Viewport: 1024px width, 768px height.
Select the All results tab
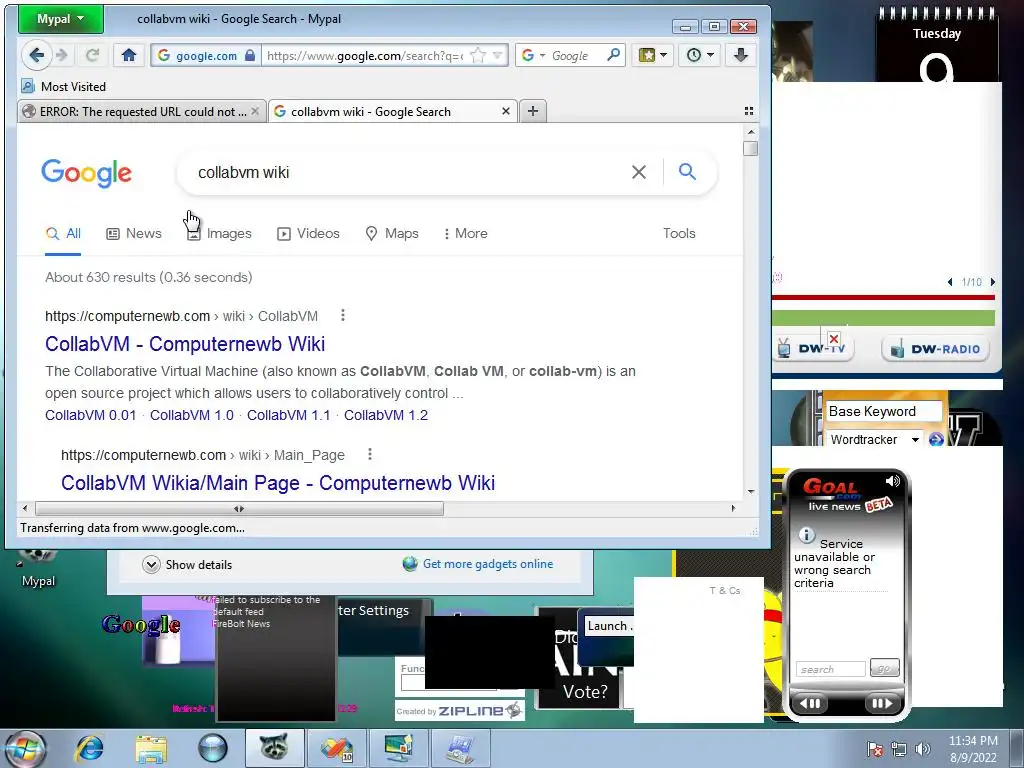tap(63, 234)
